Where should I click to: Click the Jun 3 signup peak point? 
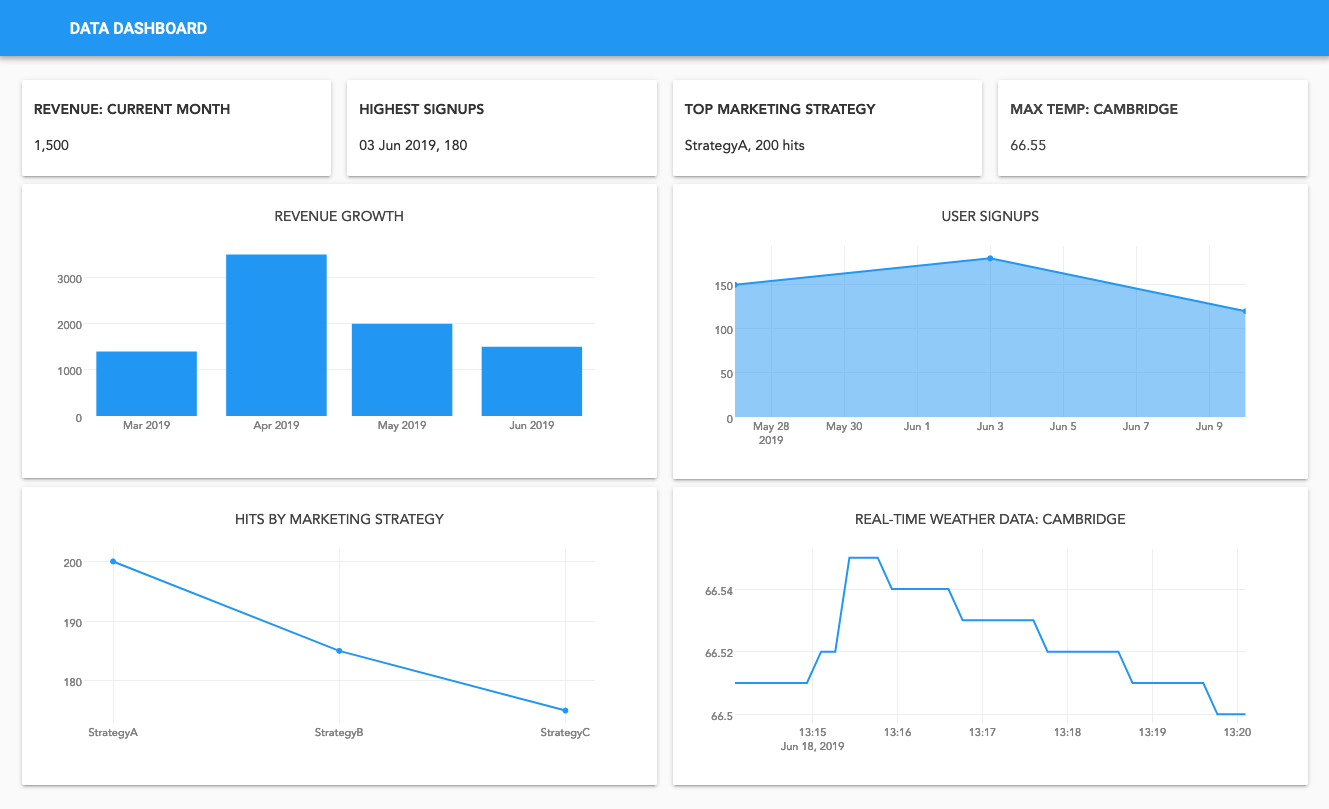[990, 258]
